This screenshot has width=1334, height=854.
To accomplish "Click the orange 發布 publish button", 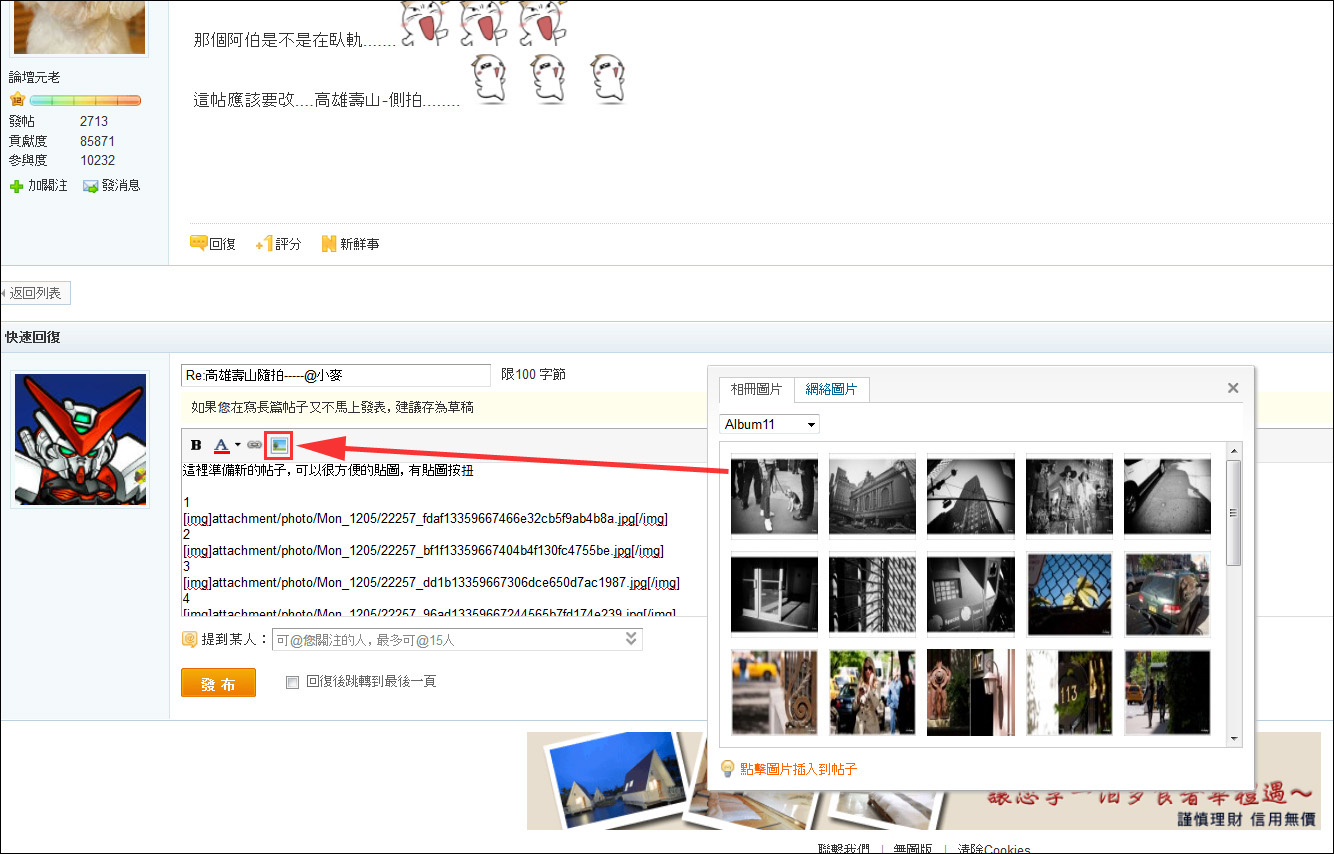I will [x=218, y=683].
